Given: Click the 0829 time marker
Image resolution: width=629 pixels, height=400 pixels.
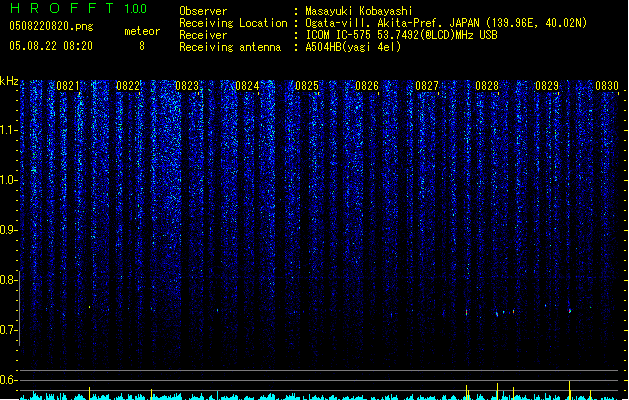Looking at the screenshot, I should click(x=547, y=86).
